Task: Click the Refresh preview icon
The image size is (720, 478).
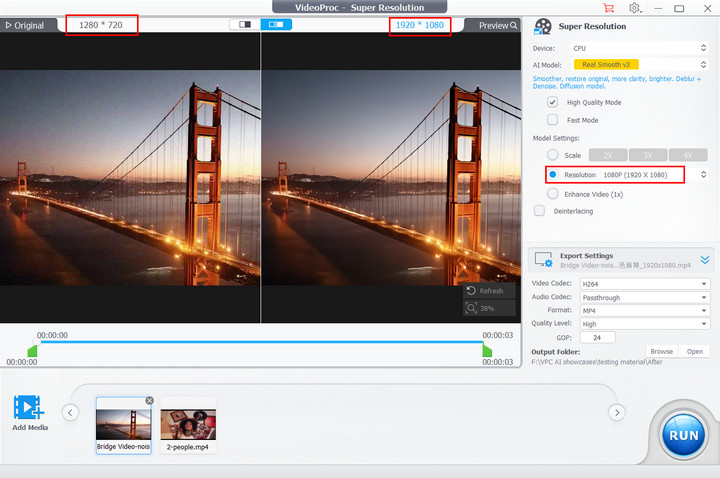Action: click(x=471, y=291)
